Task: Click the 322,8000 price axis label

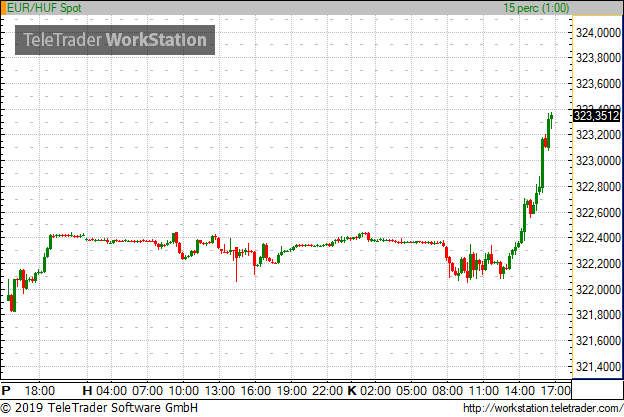Action: [x=598, y=187]
